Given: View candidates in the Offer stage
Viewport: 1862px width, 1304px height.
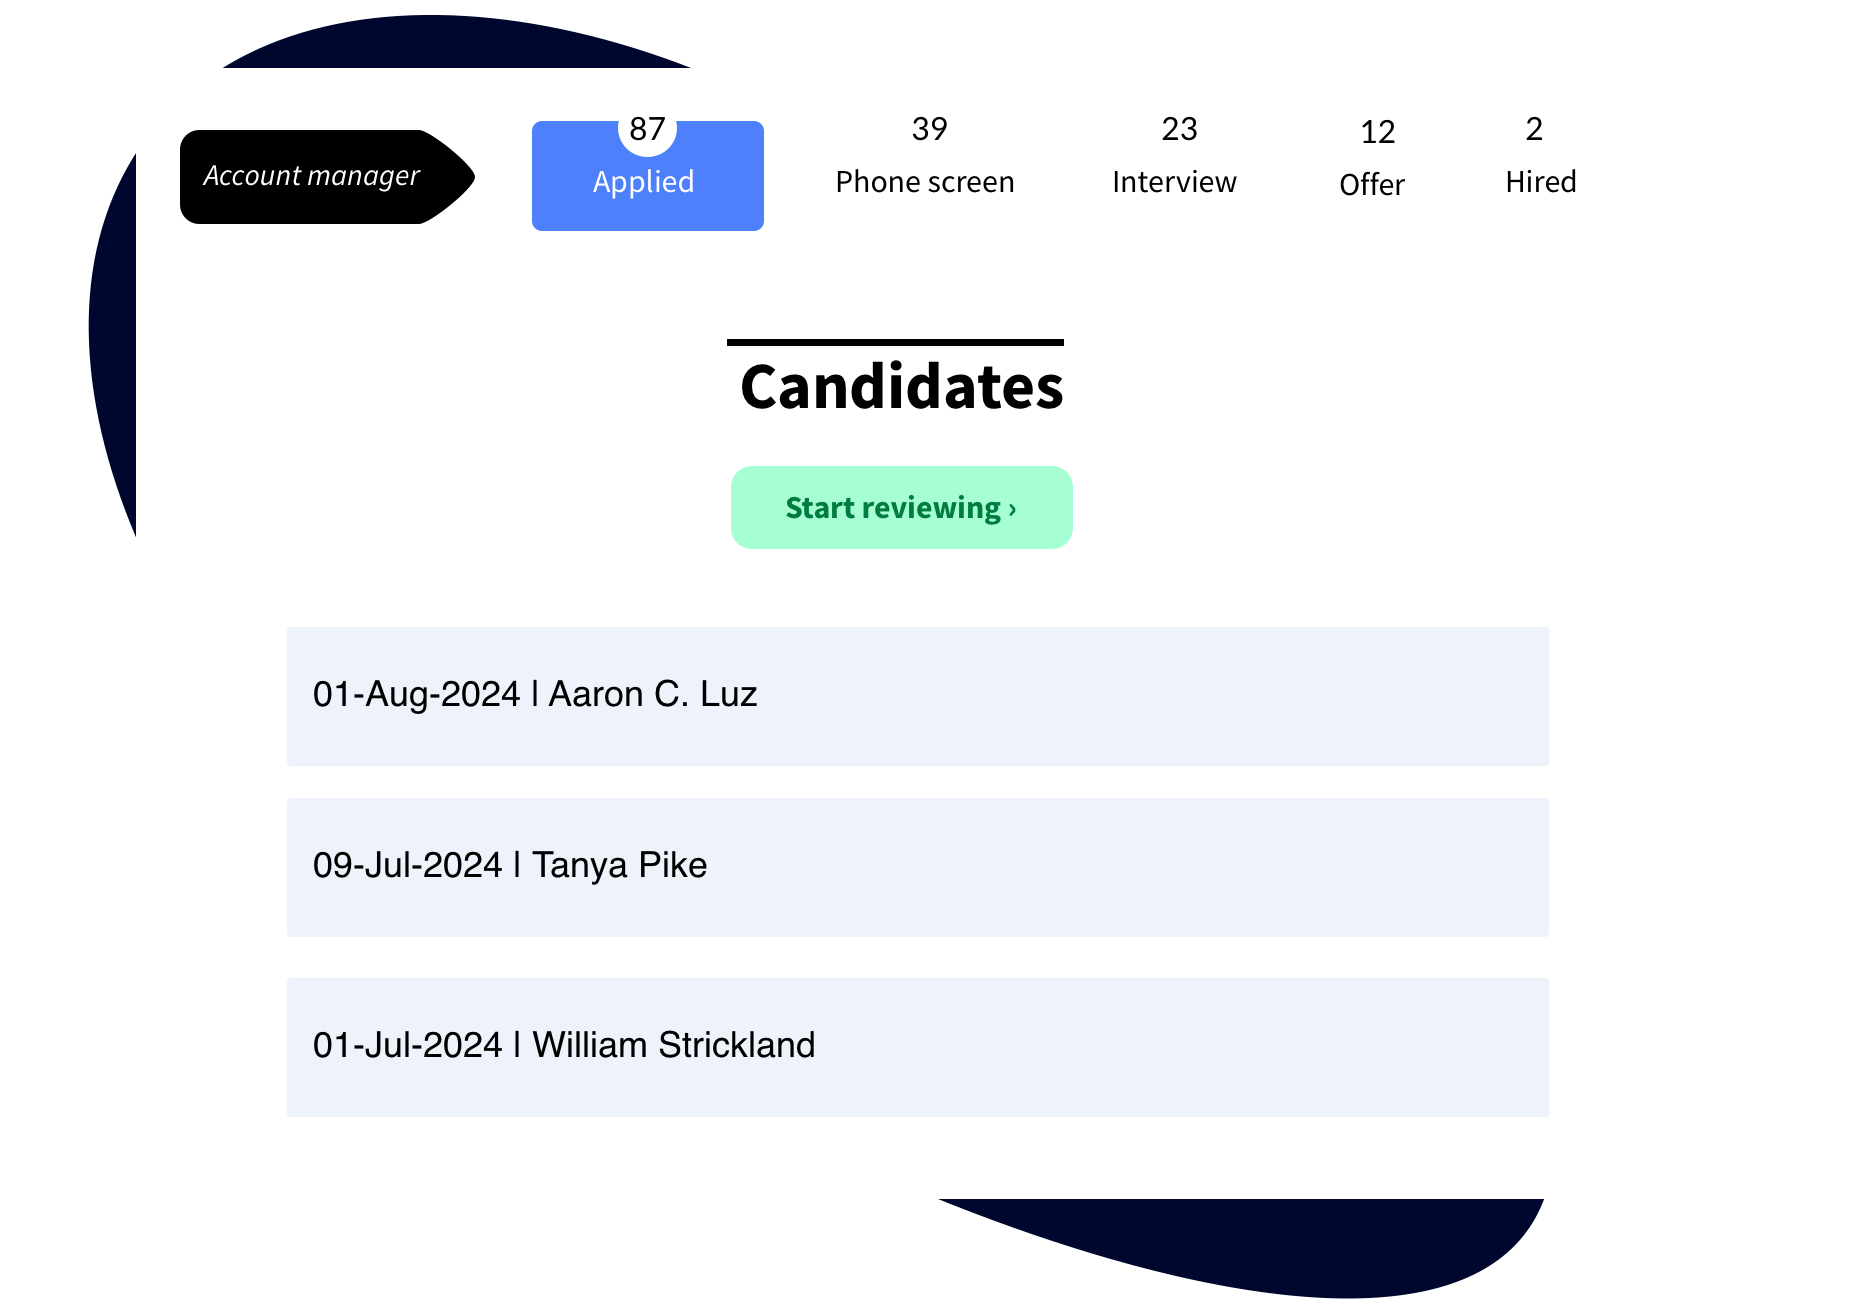Looking at the screenshot, I should click(1371, 184).
